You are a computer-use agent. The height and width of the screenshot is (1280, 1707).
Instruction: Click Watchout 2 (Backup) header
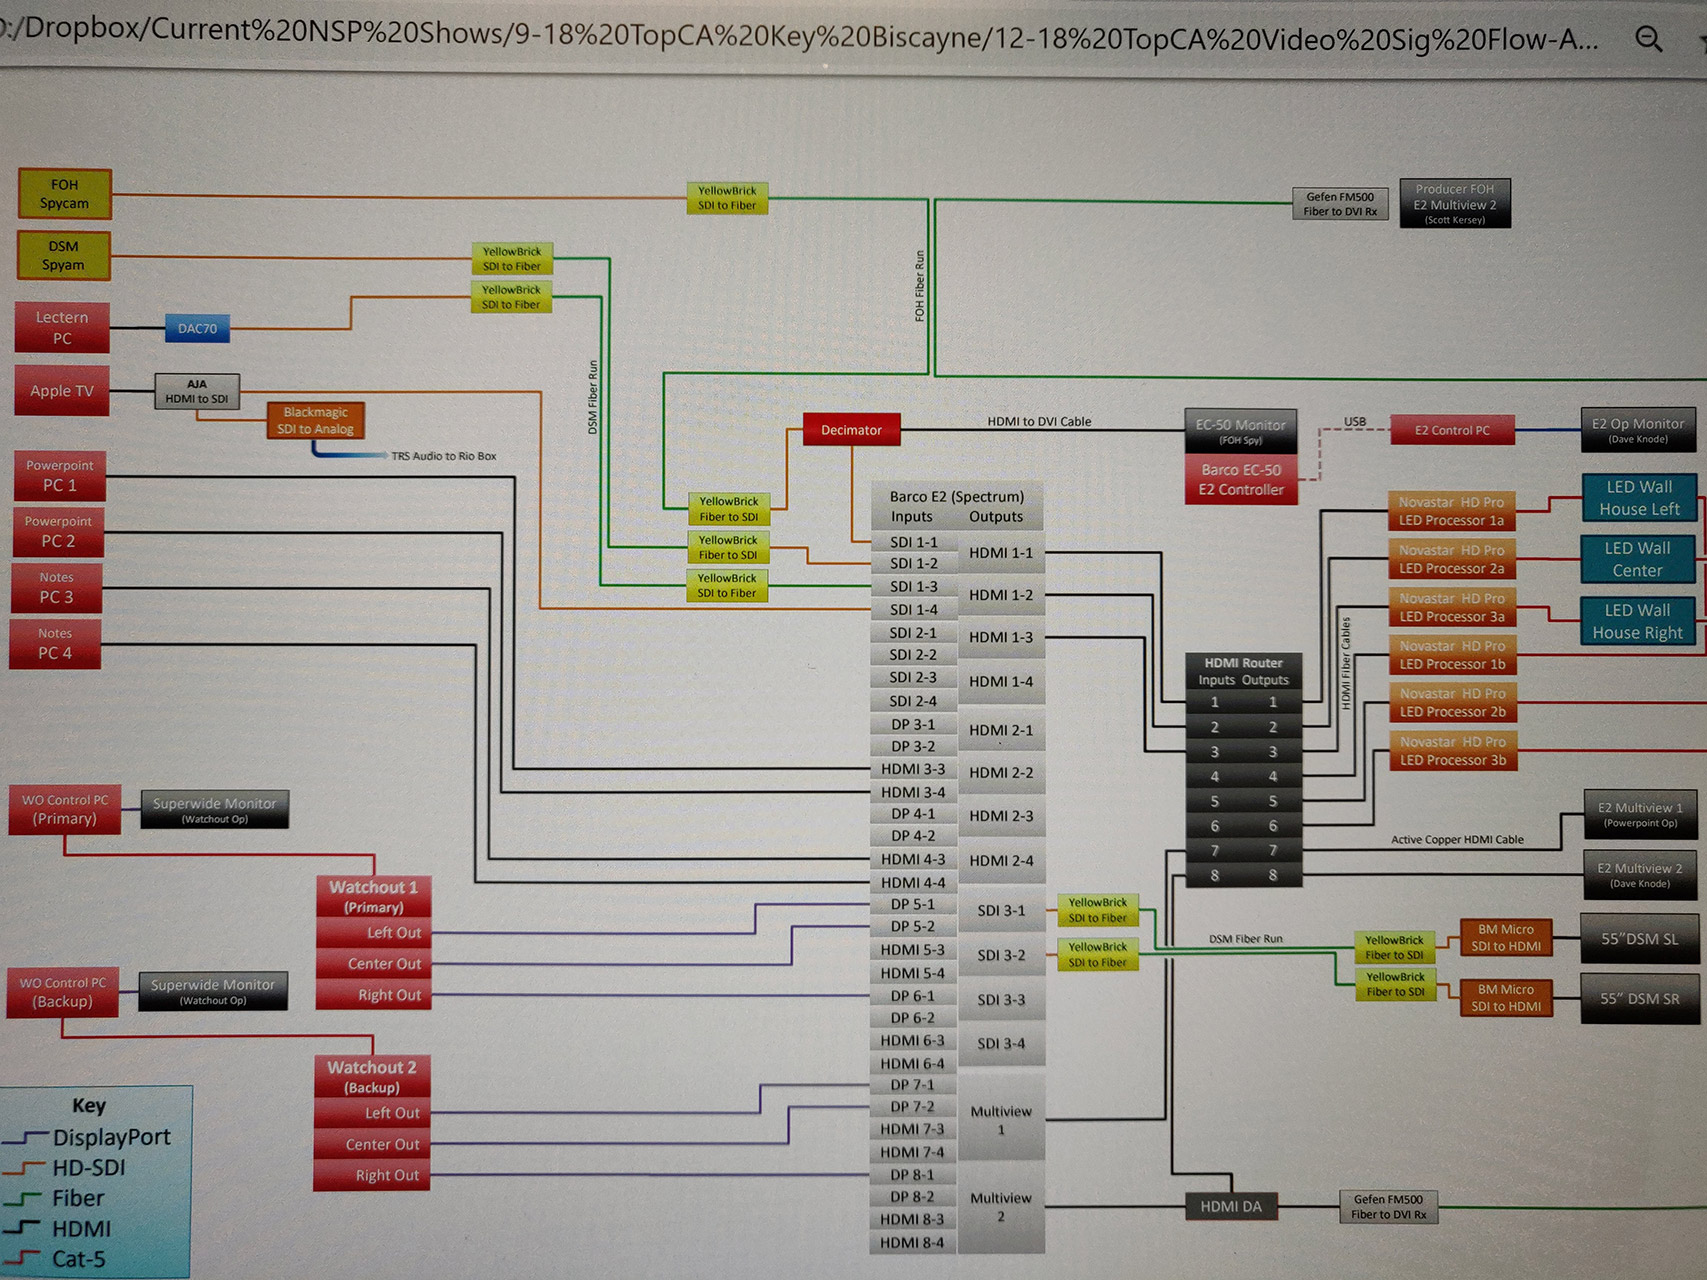(x=372, y=1077)
